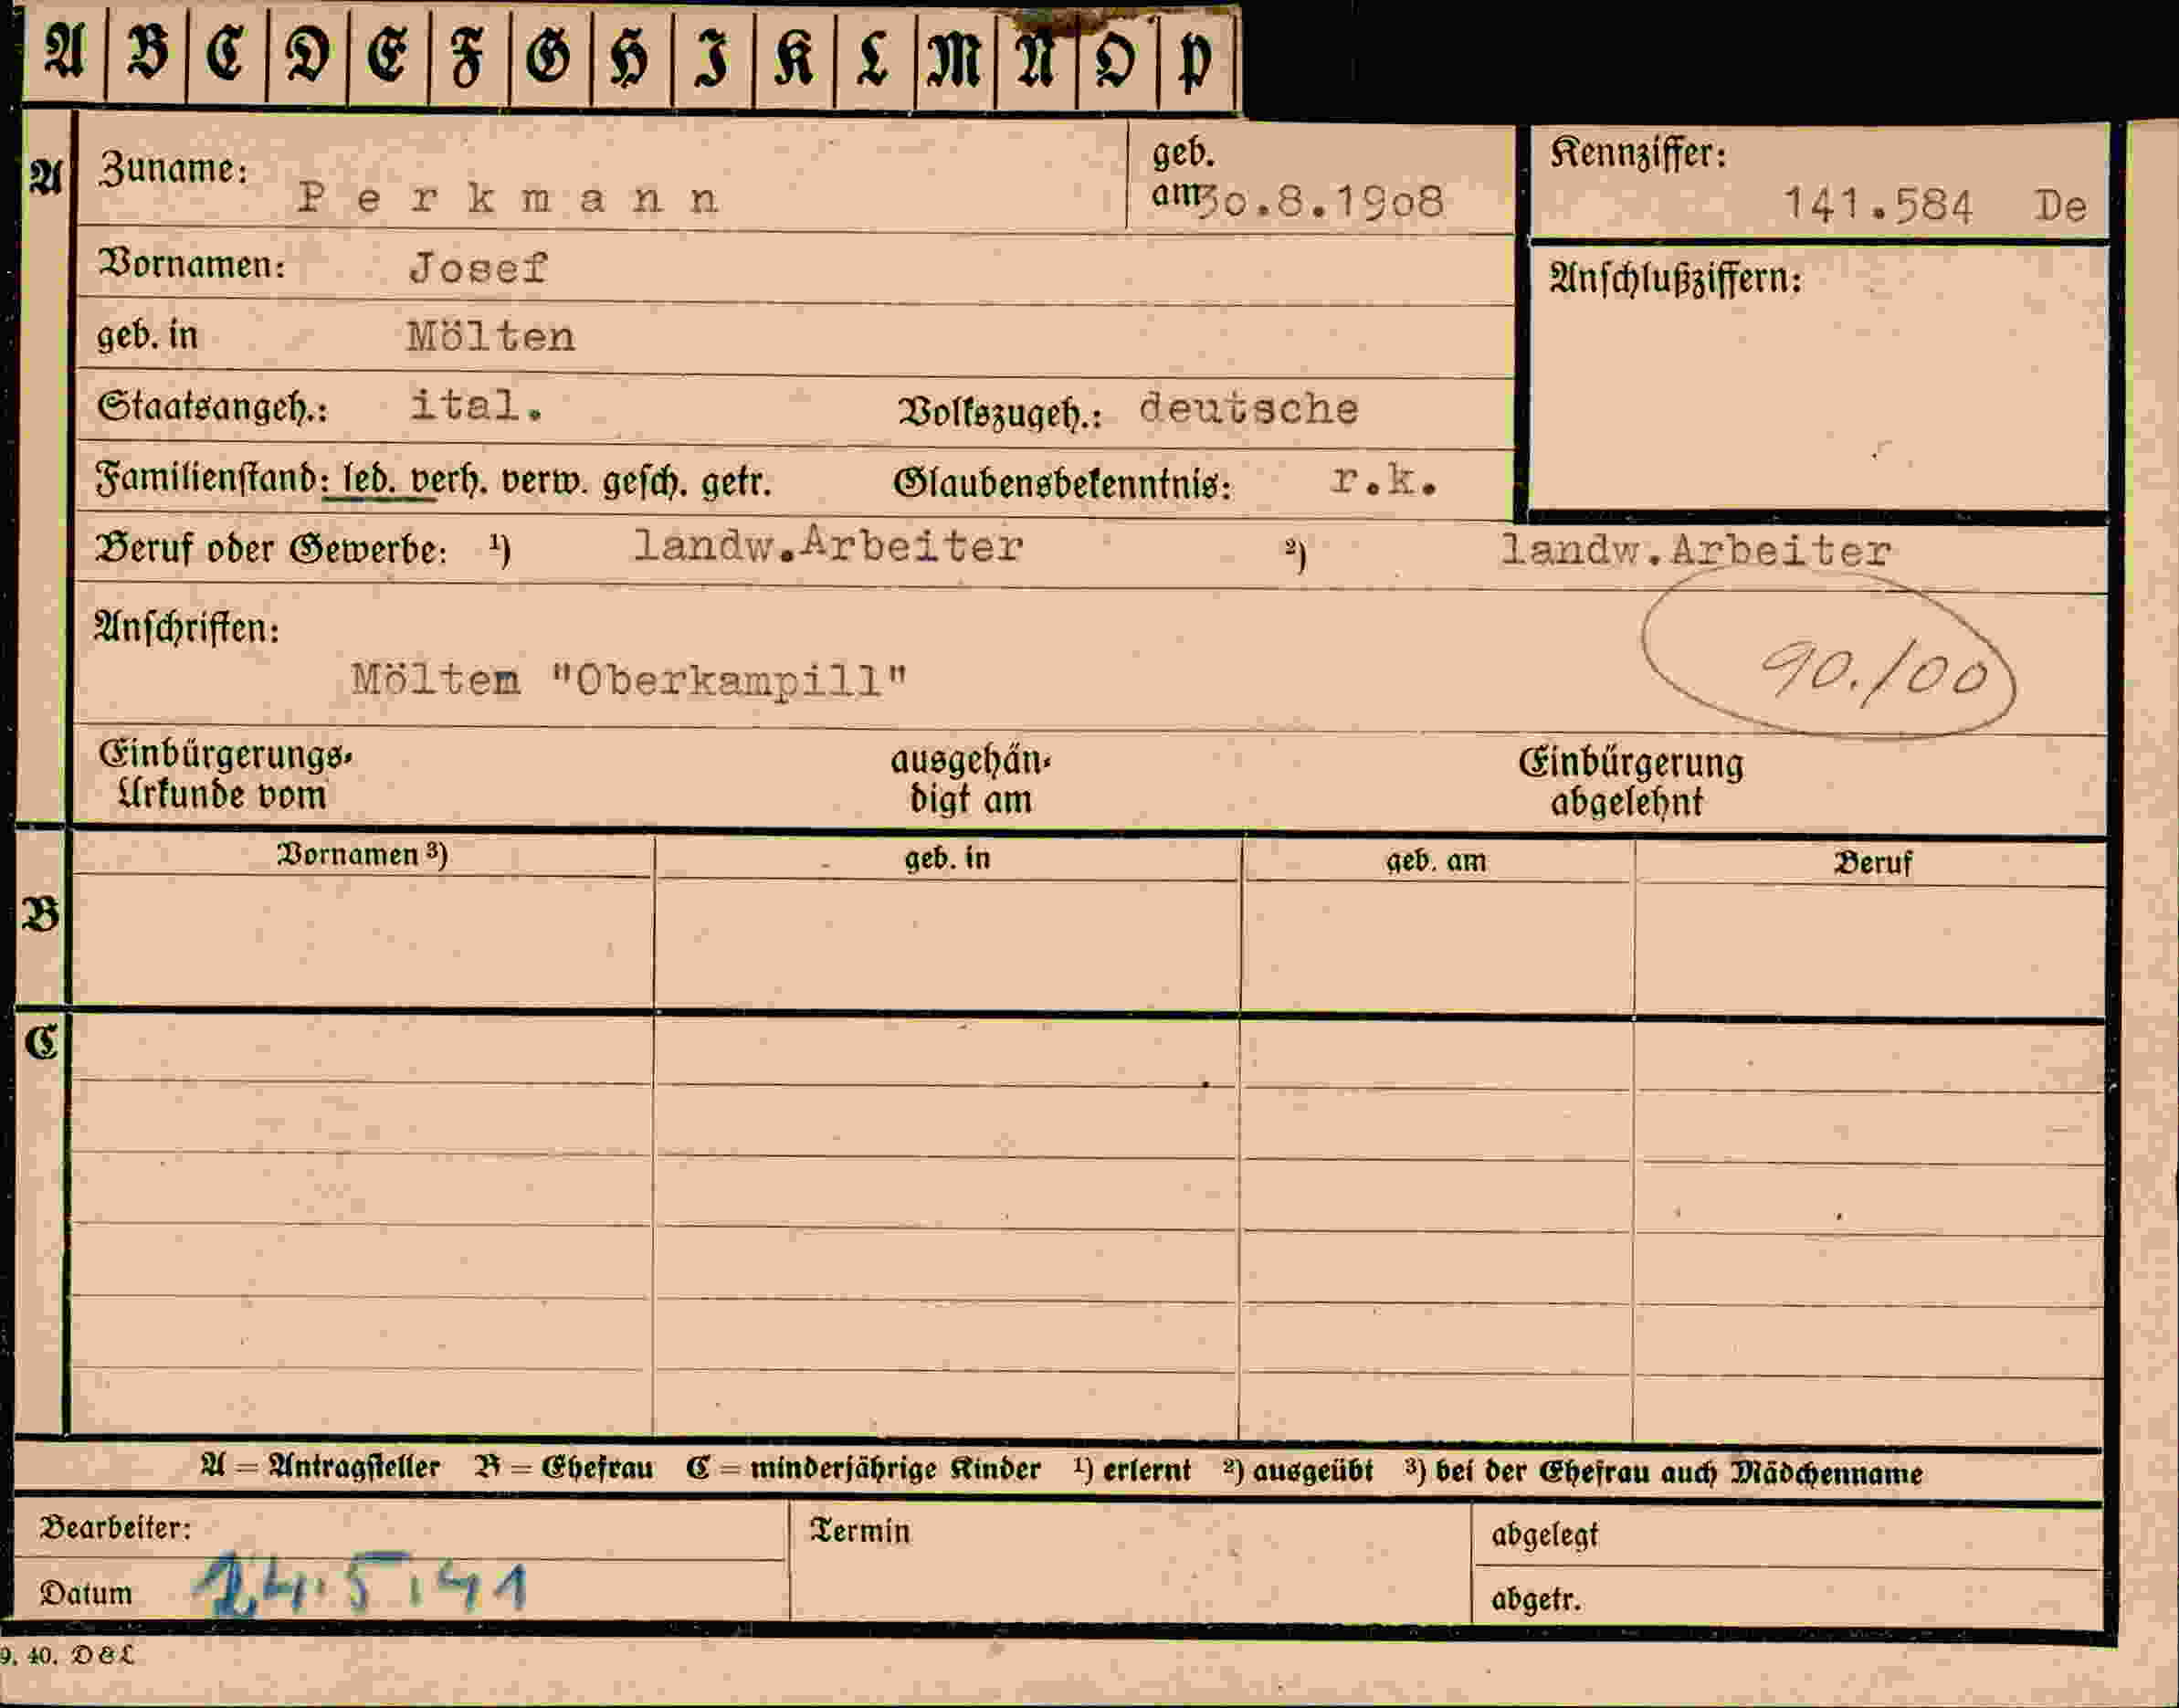The image size is (2179, 1708).
Task: Click religion value "r.k."
Action: (x=1384, y=482)
